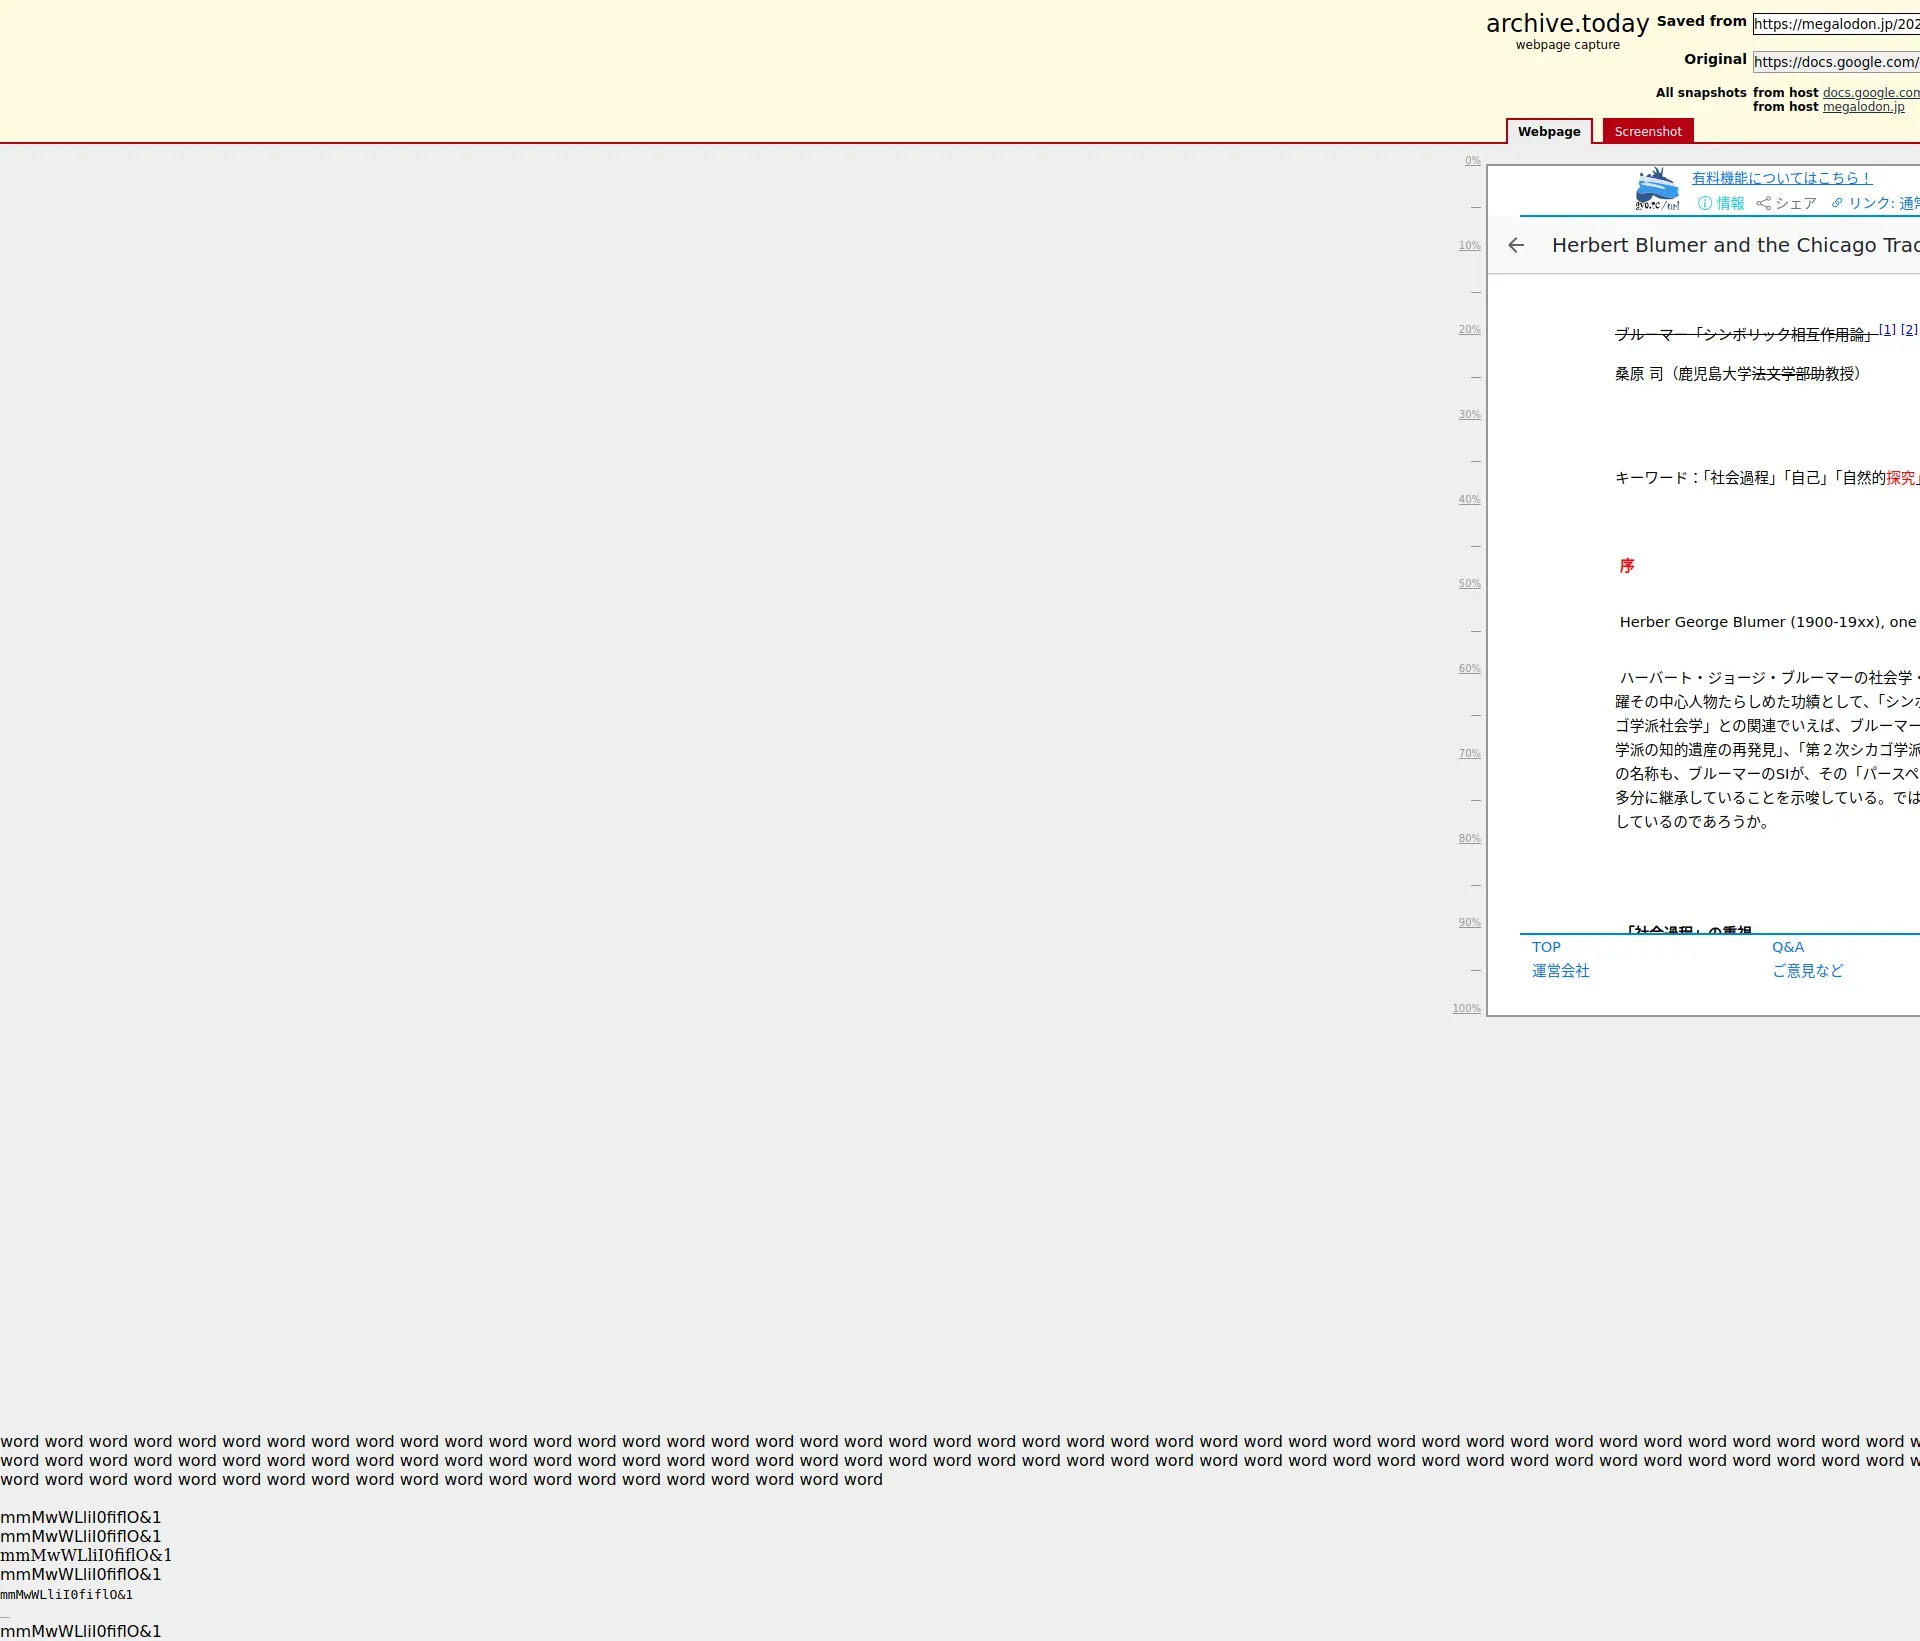Click the Original URL field
The width and height of the screenshot is (1920, 1641).
click(1835, 62)
